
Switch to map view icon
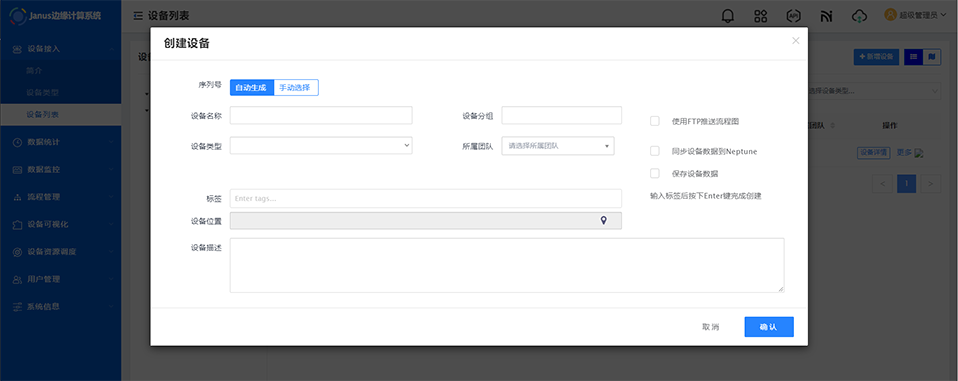pyautogui.click(x=932, y=57)
